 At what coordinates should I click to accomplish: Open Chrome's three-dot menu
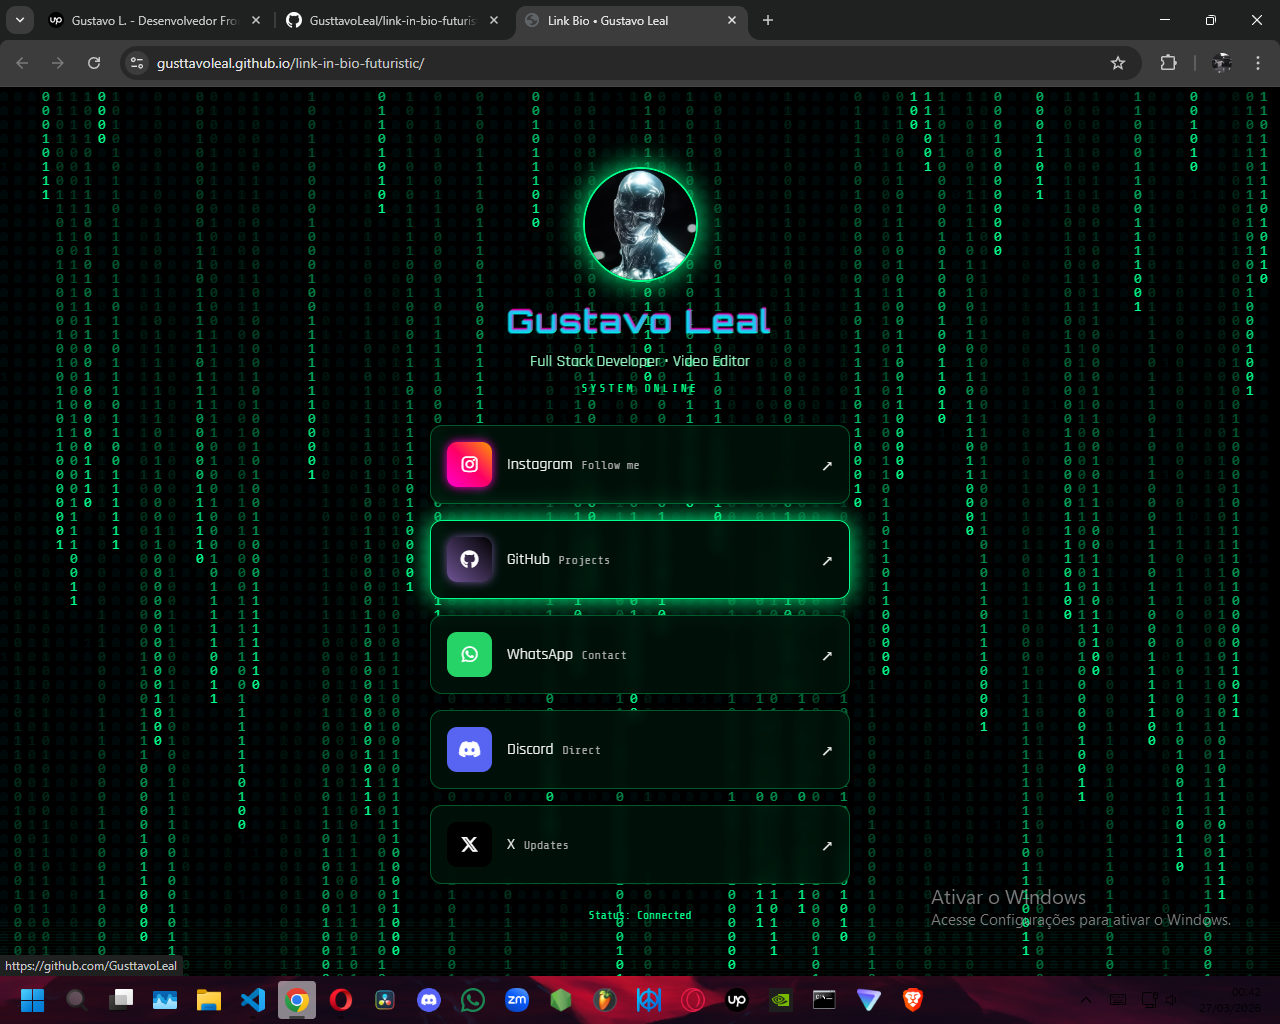click(1258, 62)
